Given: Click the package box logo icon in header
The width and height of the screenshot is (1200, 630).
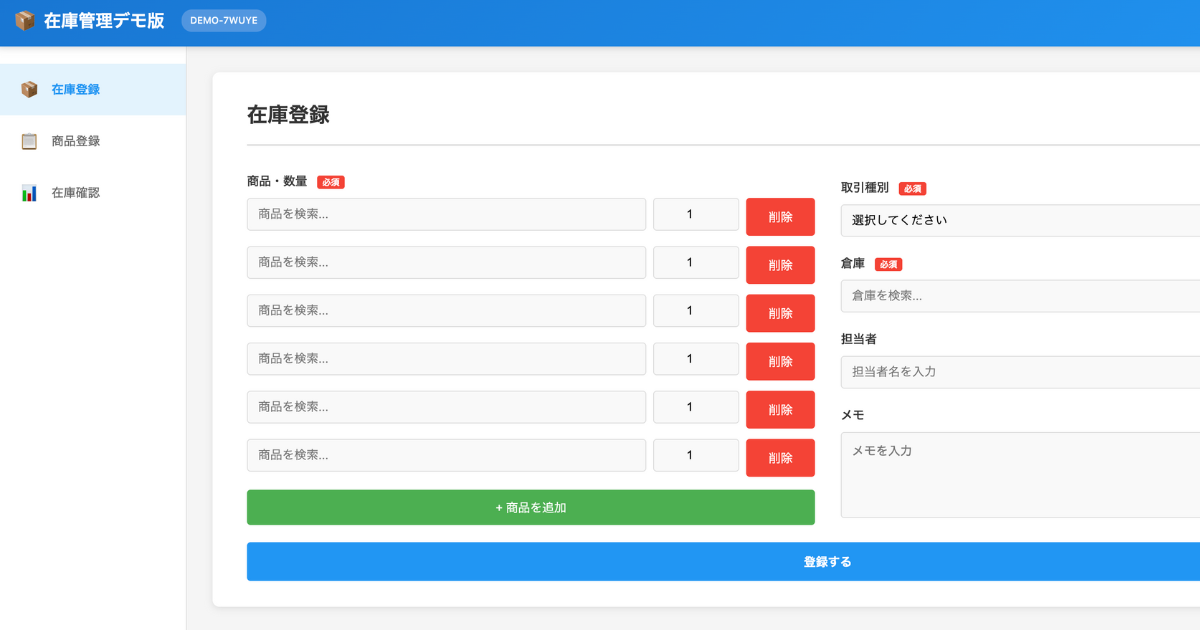Looking at the screenshot, I should pos(24,21).
